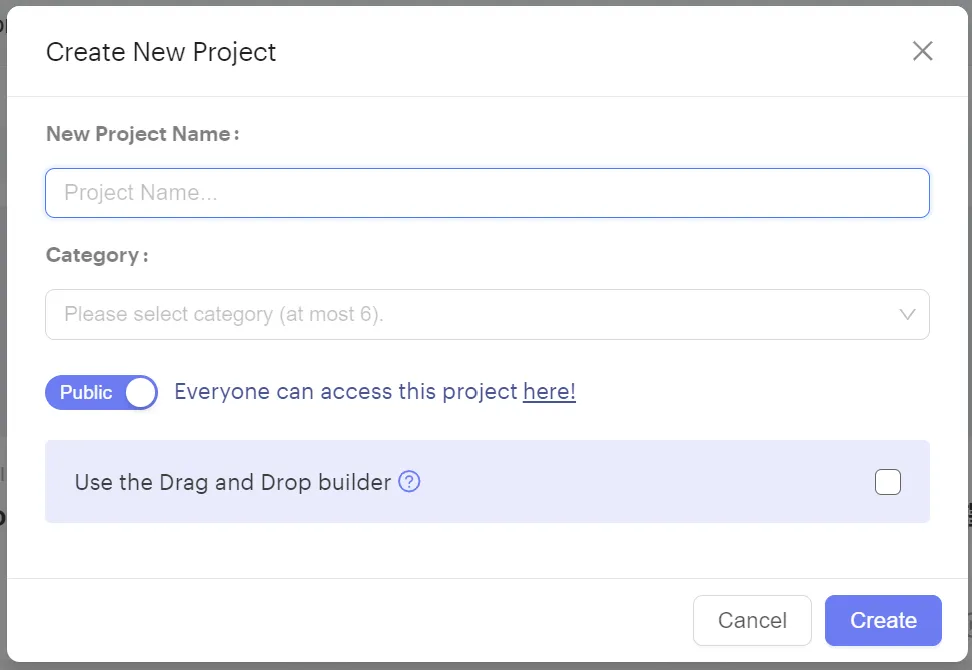Click the 'Use the Drag and Drop builder' label
The image size is (972, 670).
(233, 482)
